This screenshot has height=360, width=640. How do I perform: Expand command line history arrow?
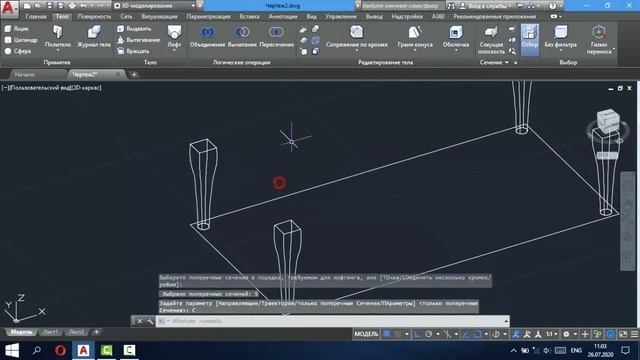point(506,321)
